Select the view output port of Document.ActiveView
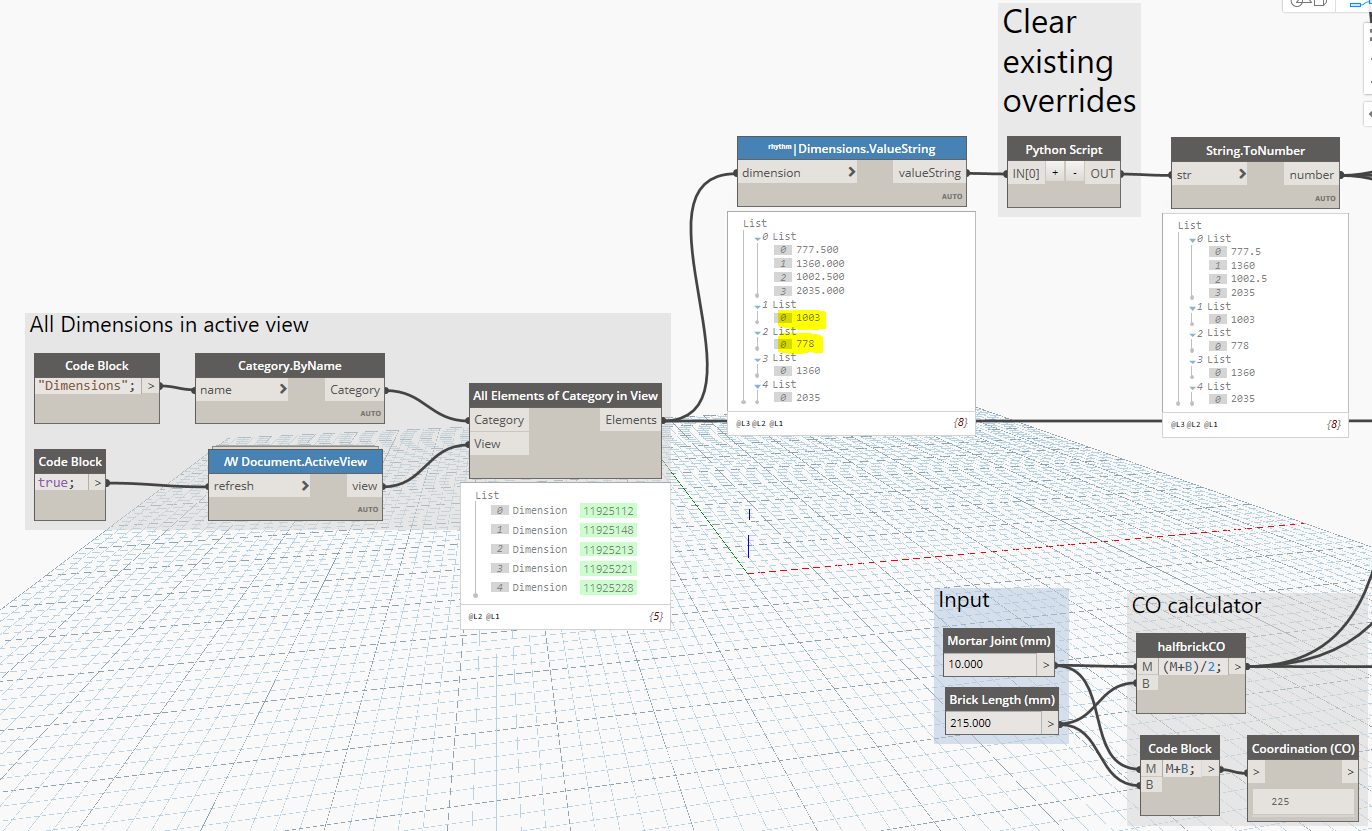This screenshot has width=1372, height=831. pyautogui.click(x=364, y=486)
